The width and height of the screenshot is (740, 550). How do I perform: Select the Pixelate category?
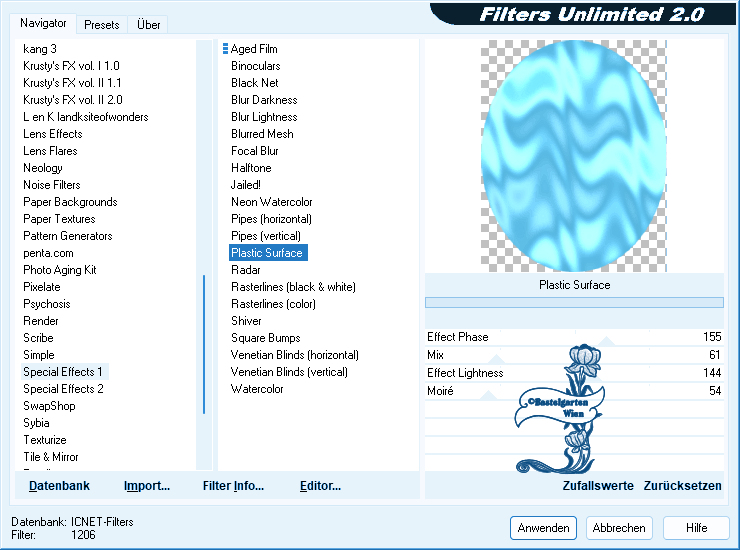[x=42, y=287]
